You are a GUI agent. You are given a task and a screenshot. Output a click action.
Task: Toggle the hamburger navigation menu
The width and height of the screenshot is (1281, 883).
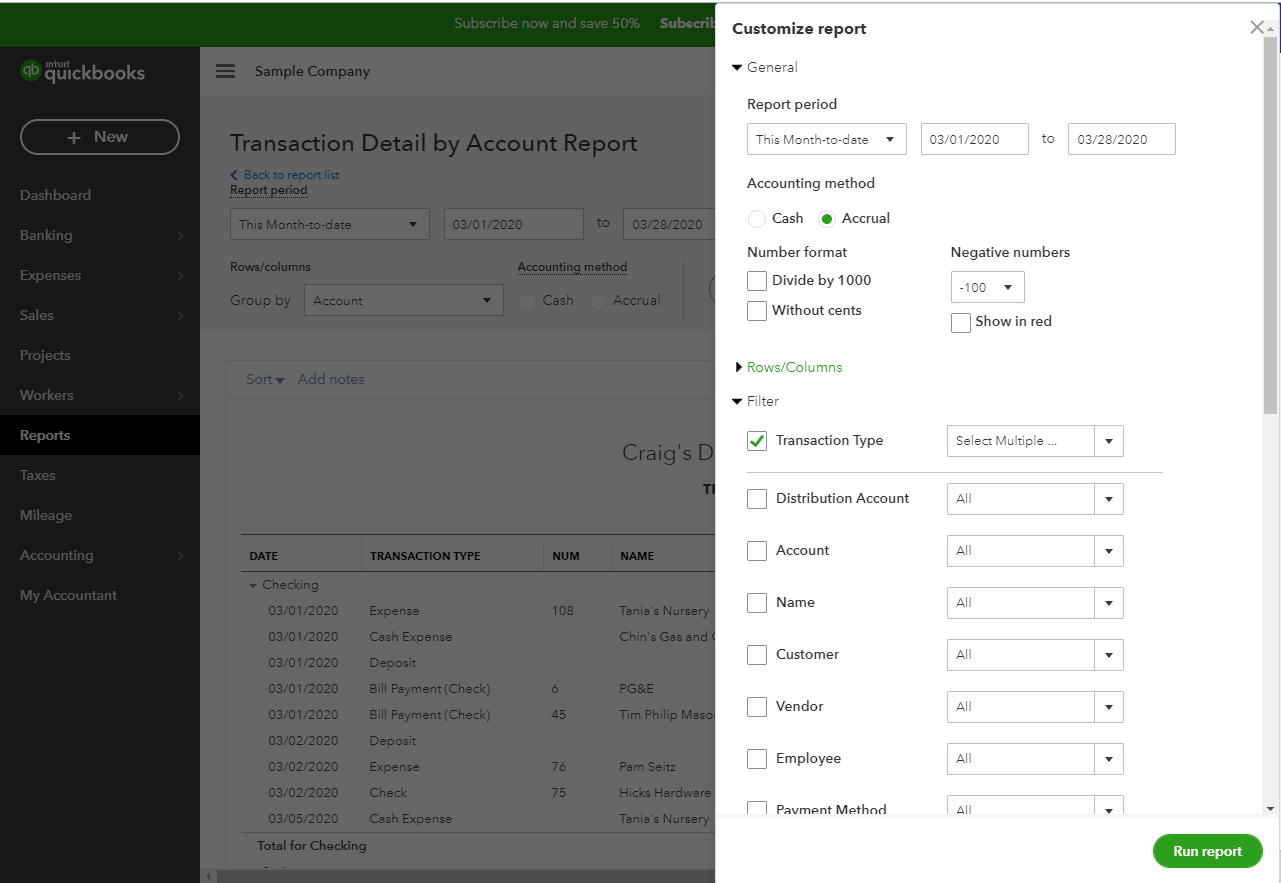tap(225, 71)
